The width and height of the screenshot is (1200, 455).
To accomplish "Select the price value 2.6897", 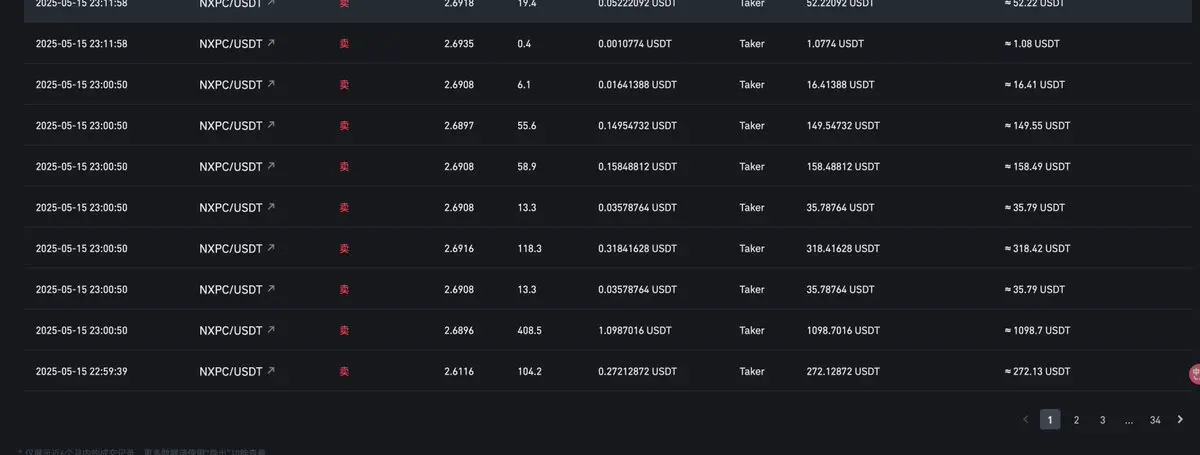I will pos(459,126).
